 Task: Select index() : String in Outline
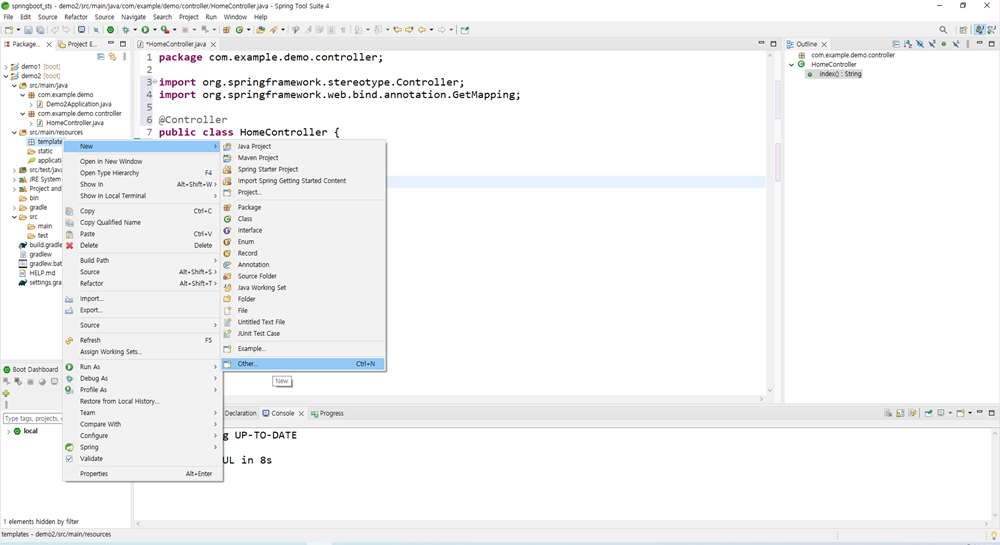point(840,74)
